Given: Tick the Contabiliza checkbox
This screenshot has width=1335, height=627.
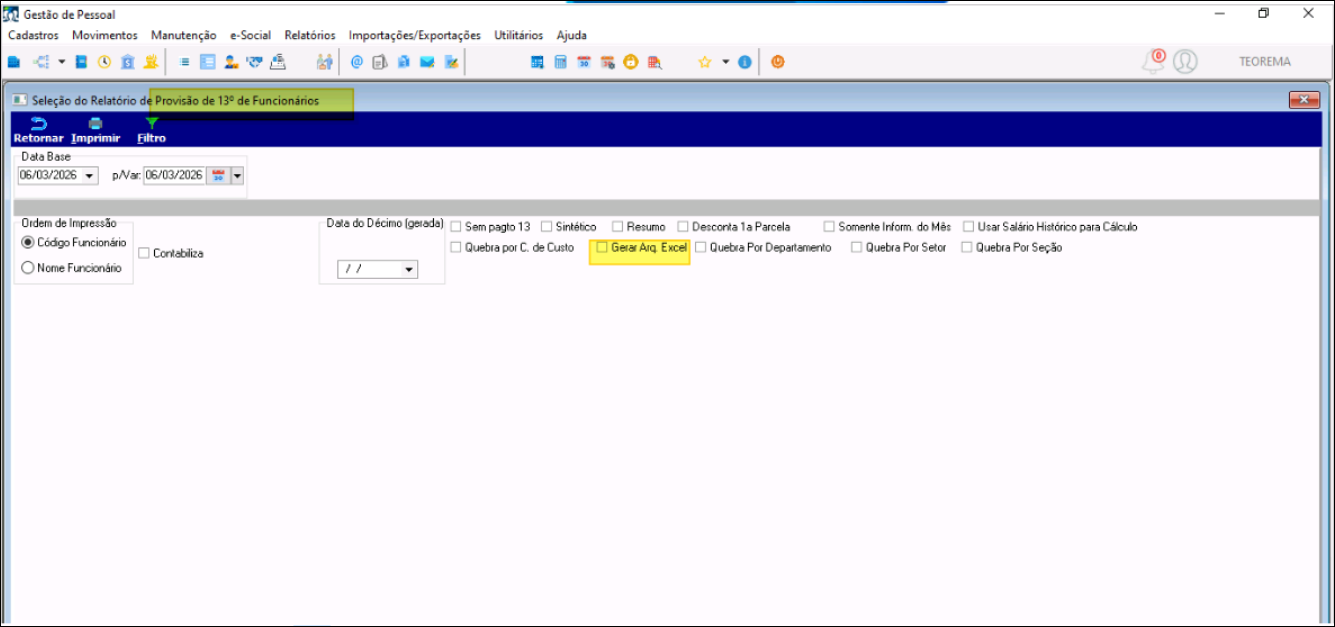Looking at the screenshot, I should click(x=145, y=253).
